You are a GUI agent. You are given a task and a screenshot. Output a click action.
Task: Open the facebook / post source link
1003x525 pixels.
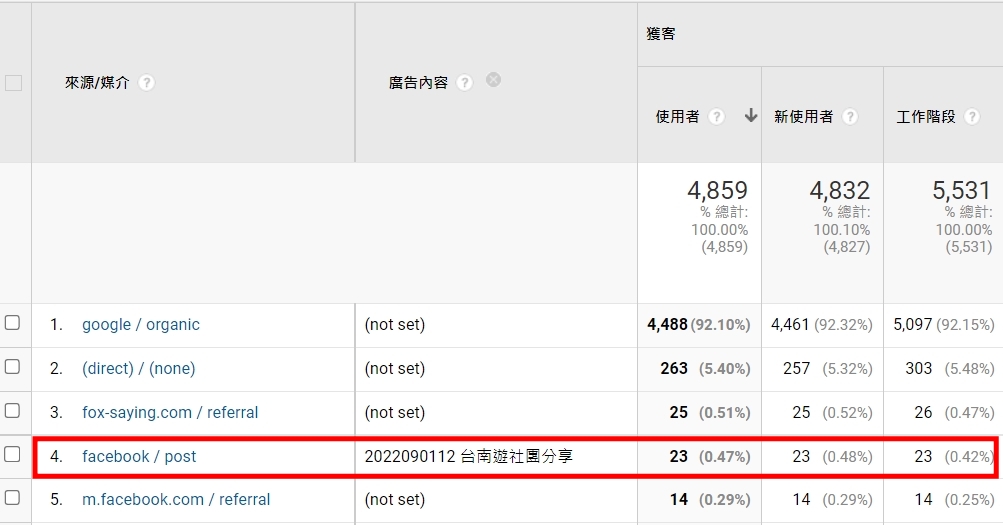(139, 457)
